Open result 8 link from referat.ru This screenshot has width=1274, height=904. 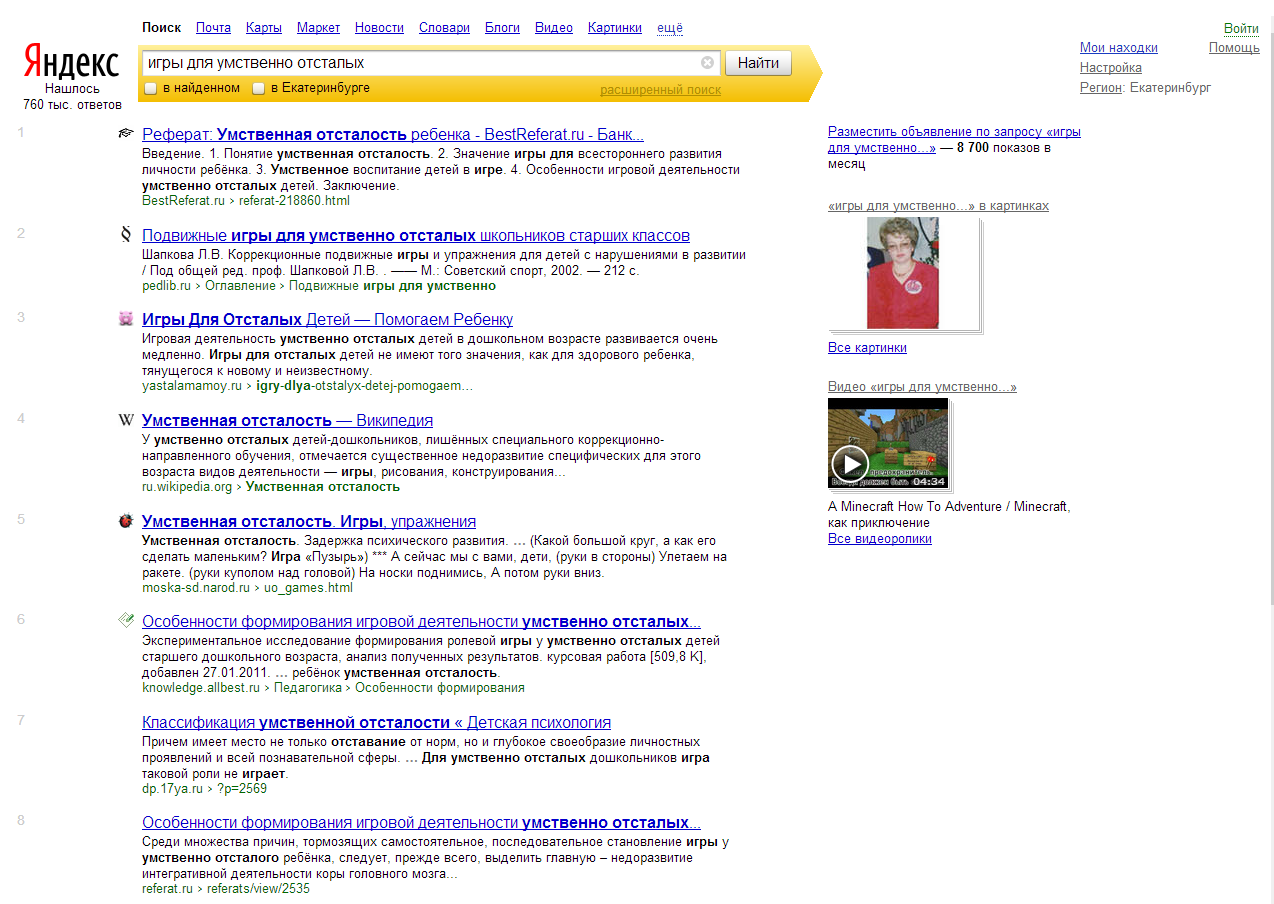click(421, 823)
